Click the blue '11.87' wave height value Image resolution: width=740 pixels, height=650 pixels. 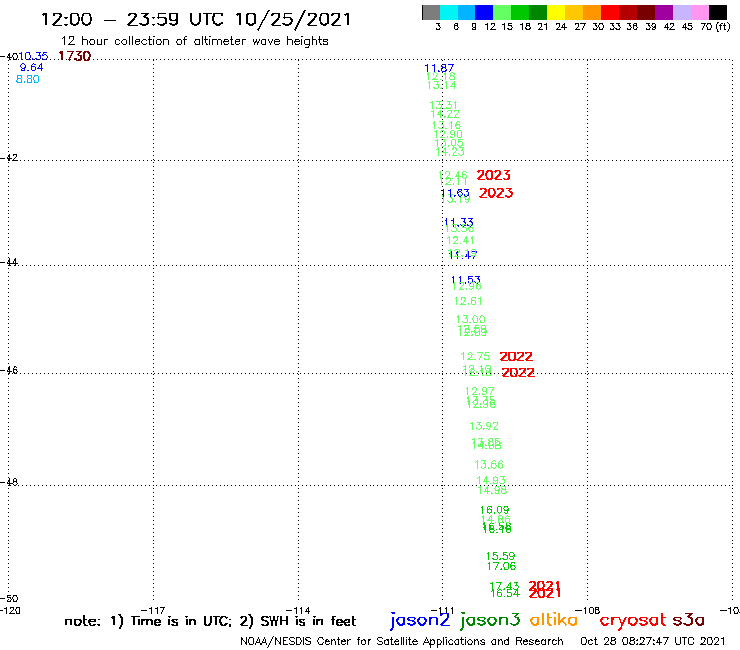point(439,68)
